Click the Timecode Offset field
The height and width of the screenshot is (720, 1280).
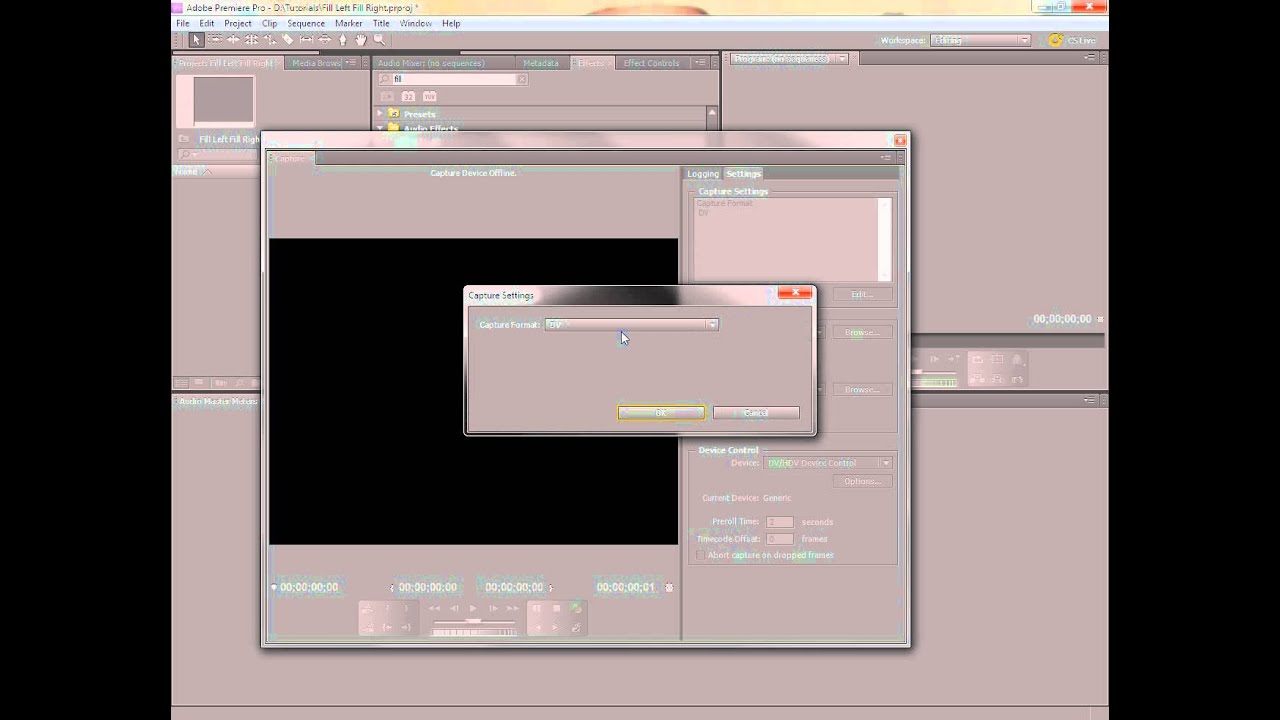[780, 539]
